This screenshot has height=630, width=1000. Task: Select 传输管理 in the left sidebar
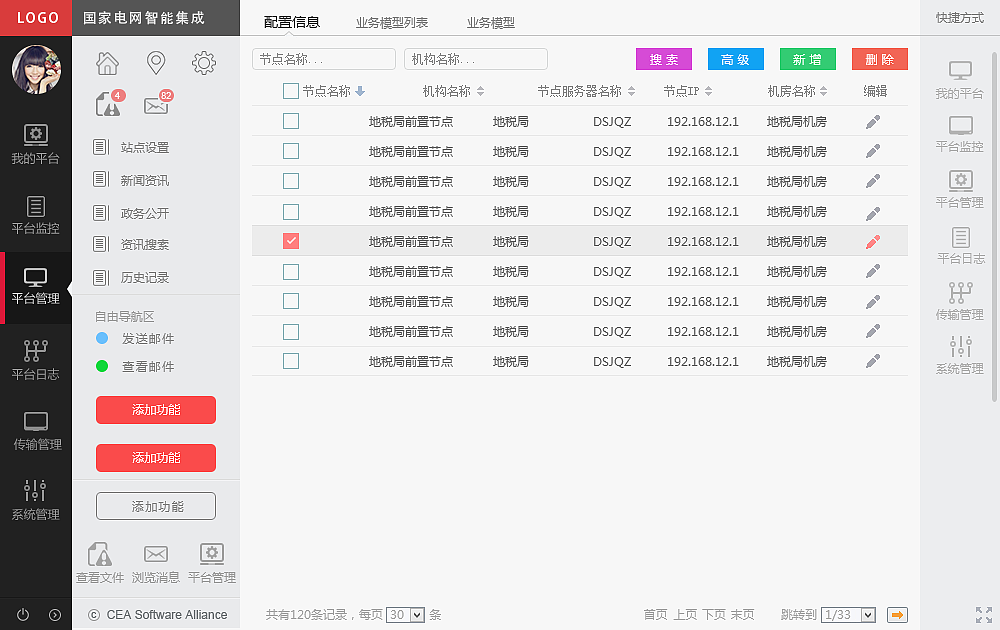35,432
